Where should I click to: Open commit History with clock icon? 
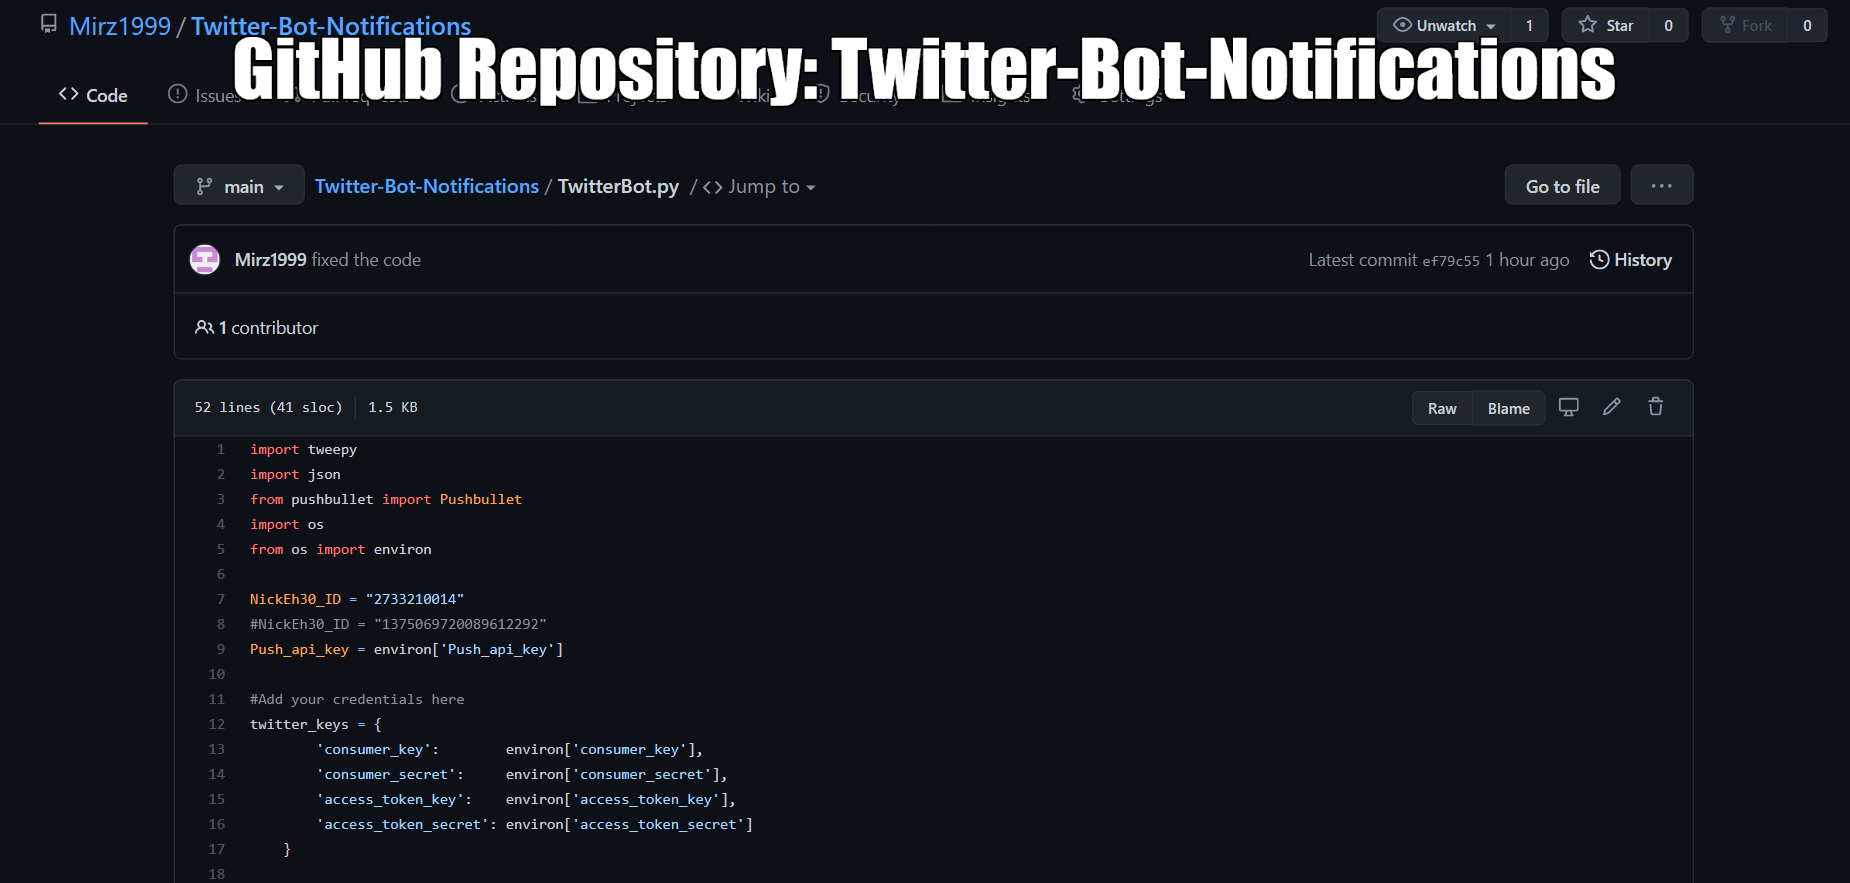click(1630, 260)
